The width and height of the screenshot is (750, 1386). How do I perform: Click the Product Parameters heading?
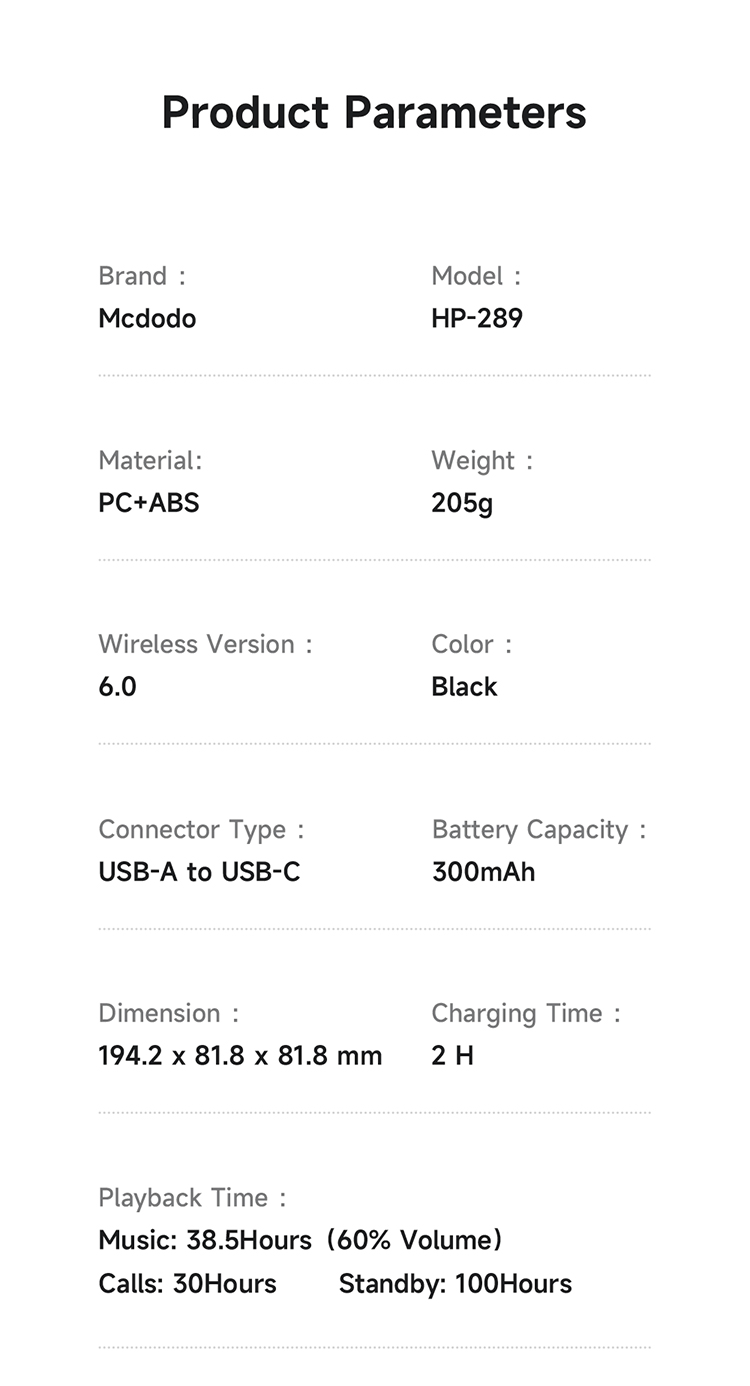(x=374, y=113)
